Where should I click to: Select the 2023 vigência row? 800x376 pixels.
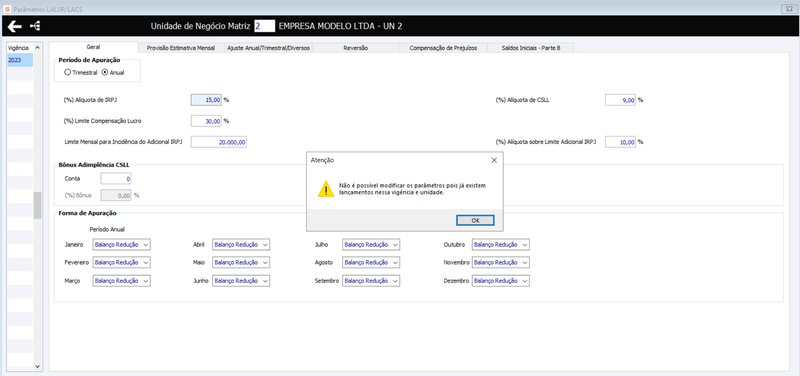coord(20,60)
